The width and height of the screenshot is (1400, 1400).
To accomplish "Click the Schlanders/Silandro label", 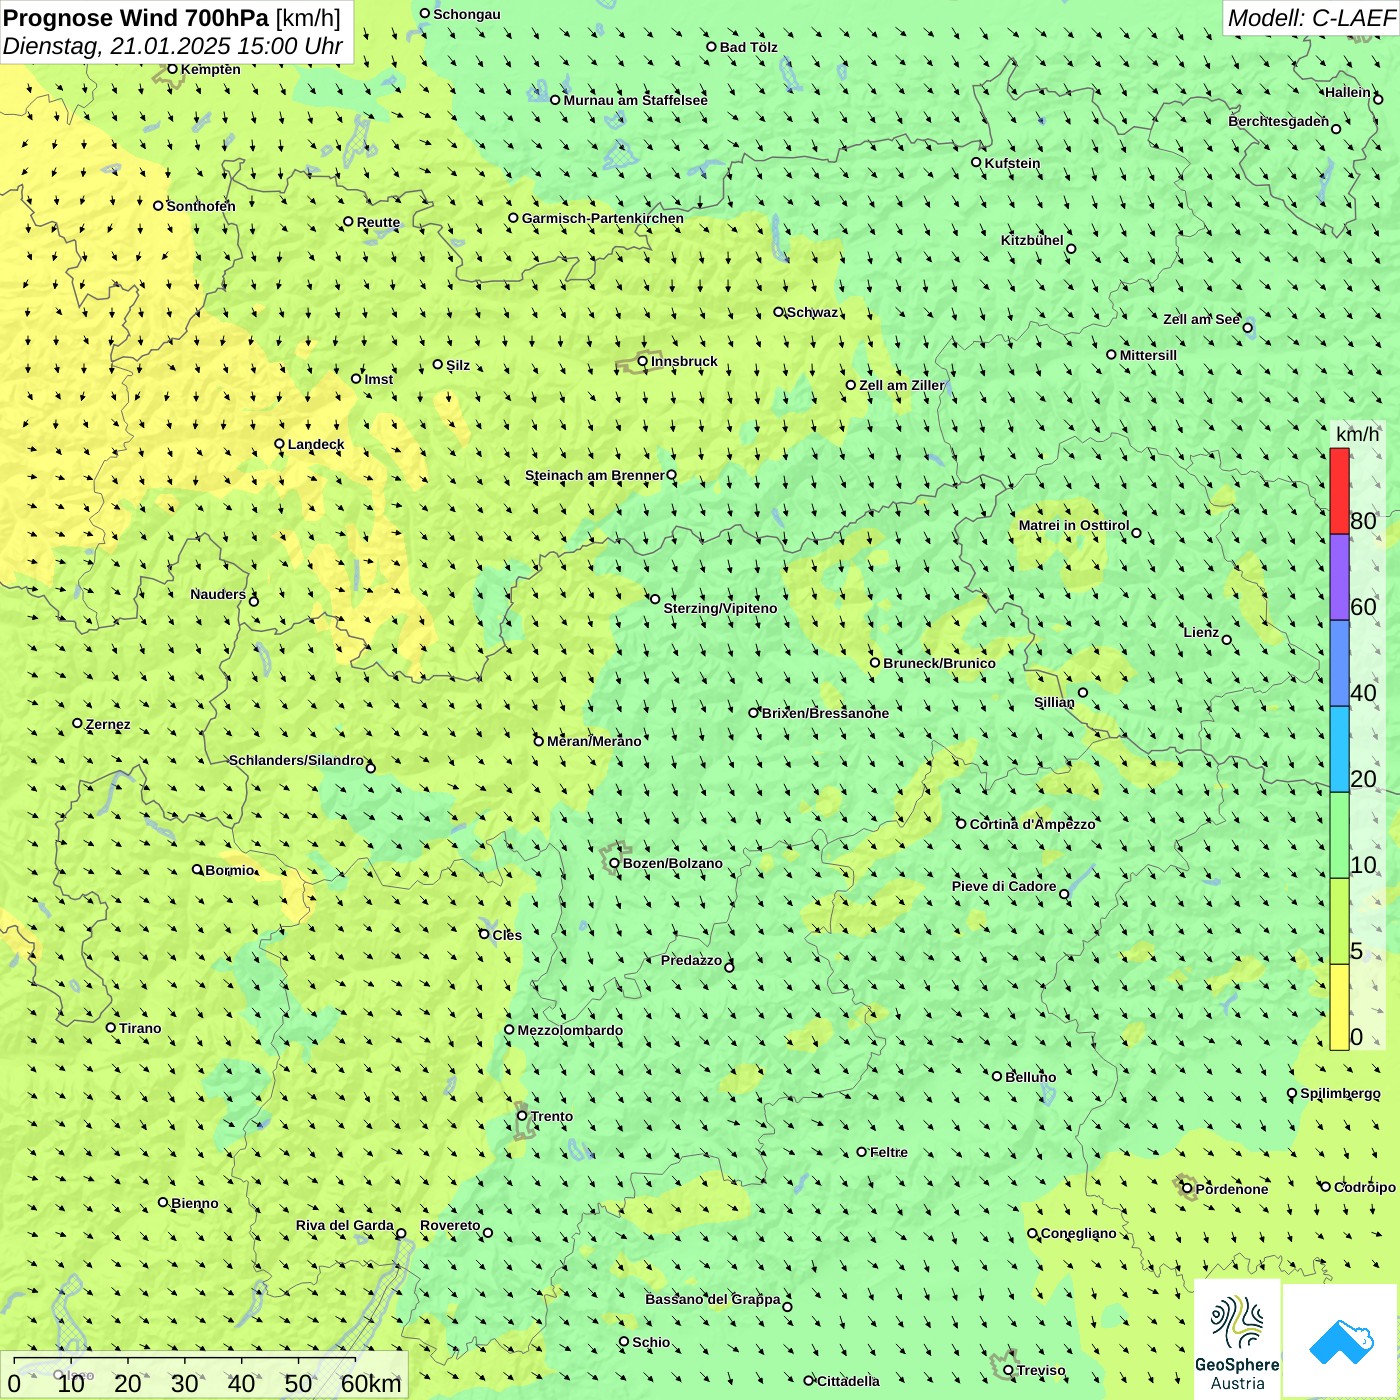I will (x=296, y=760).
